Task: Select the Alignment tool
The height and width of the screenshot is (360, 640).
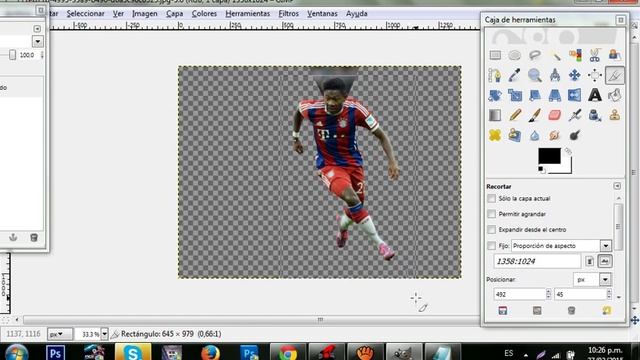Action: tap(595, 75)
